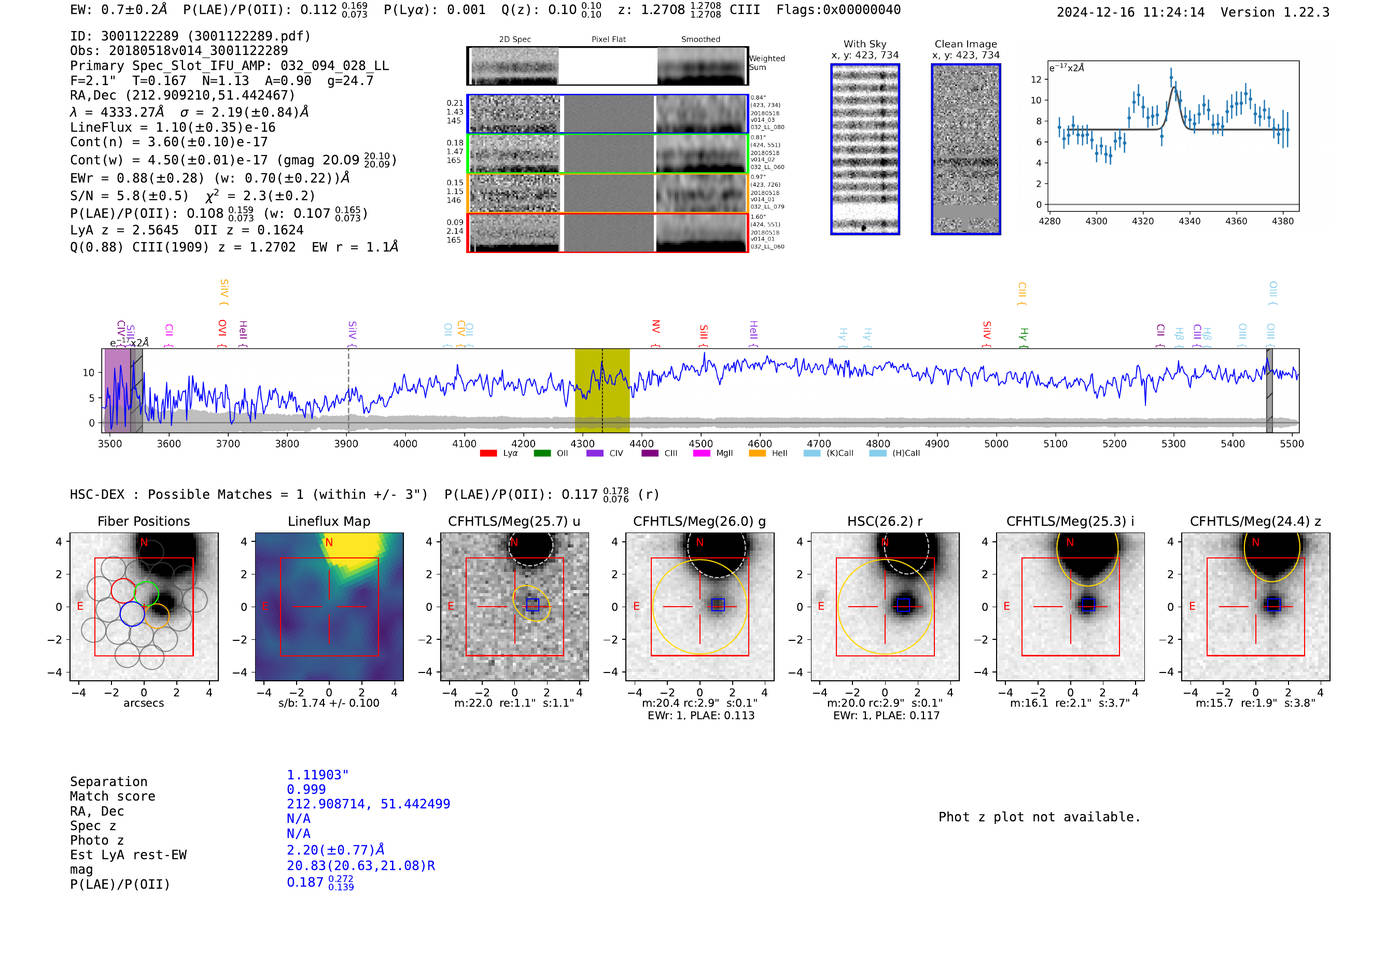Click the Est LyA rest-EW value 2.20(±0.77)Å

coord(336,850)
